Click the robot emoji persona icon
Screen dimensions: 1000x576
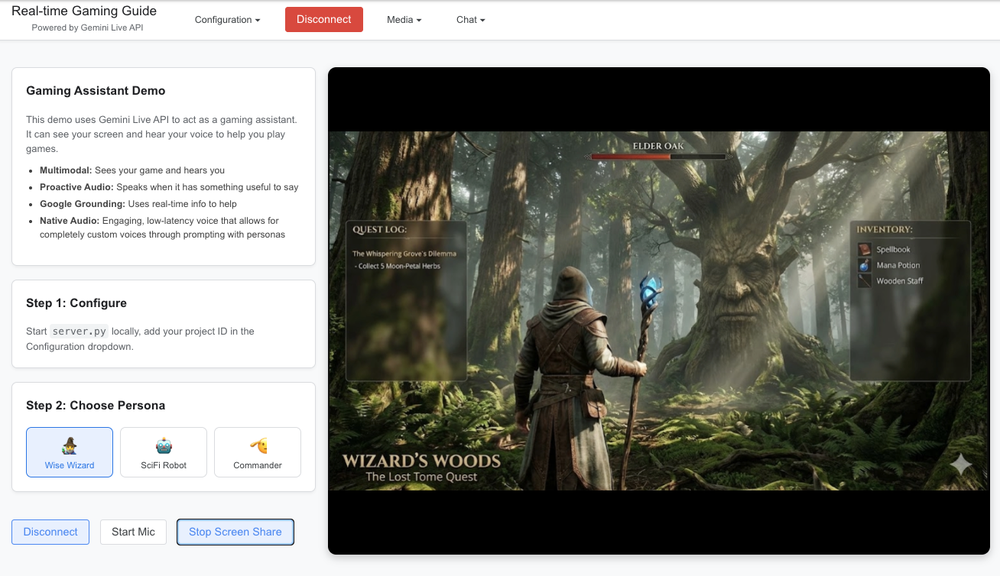[x=163, y=446]
